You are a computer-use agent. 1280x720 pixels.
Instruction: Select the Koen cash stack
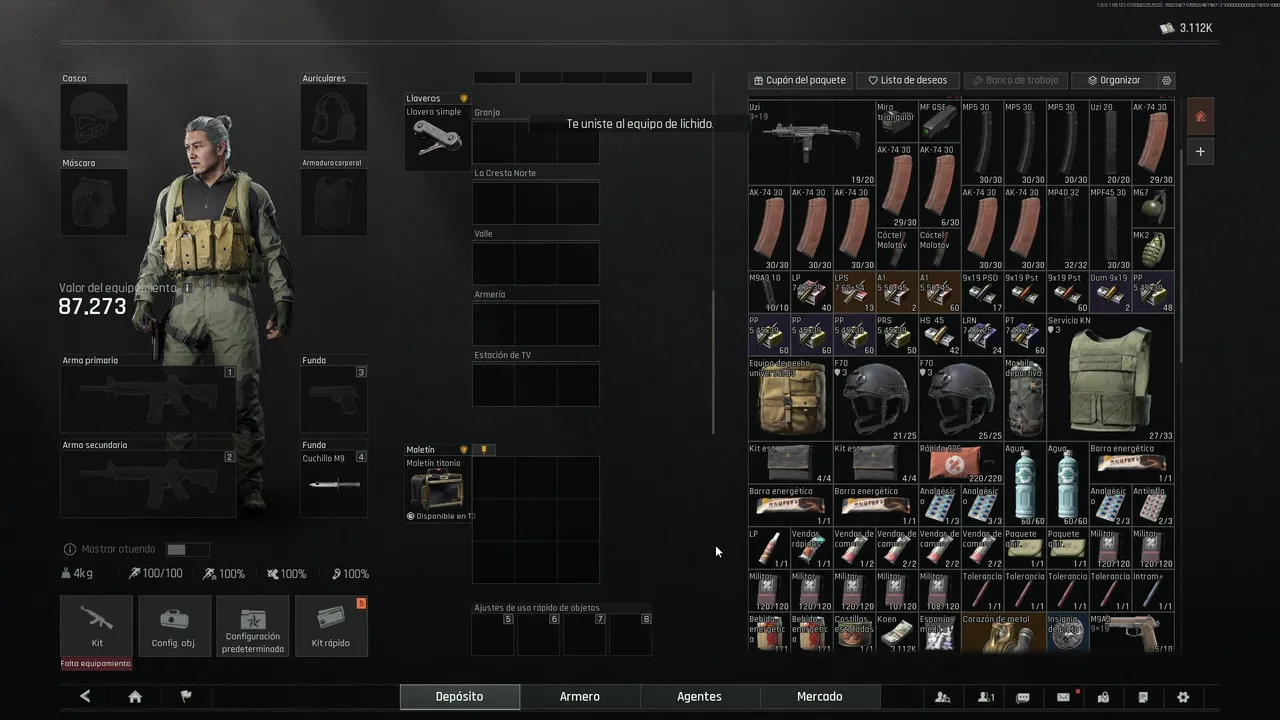pos(896,633)
